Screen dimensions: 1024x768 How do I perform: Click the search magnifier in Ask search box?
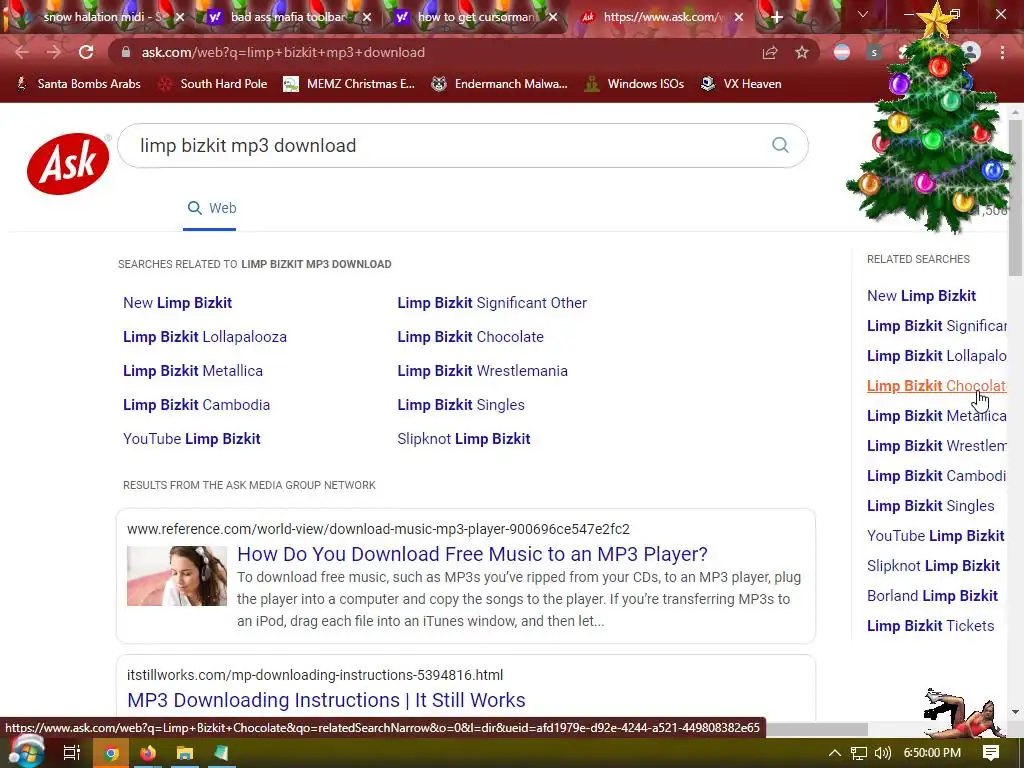(780, 145)
